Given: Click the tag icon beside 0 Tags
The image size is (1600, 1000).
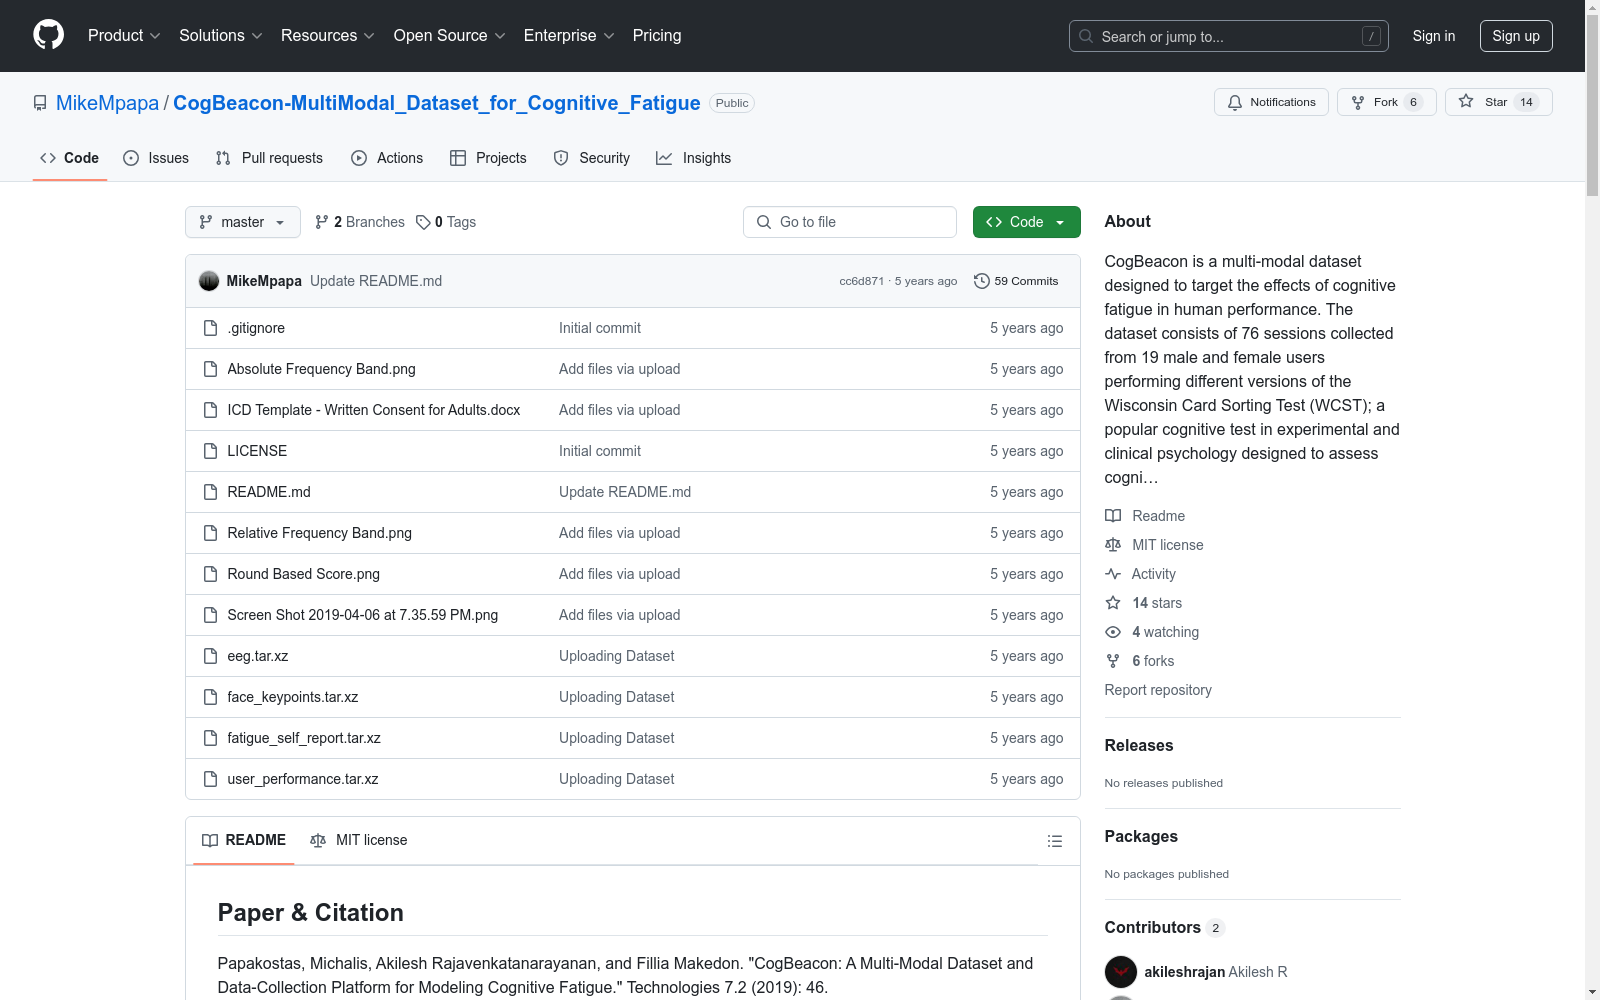Looking at the screenshot, I should (x=423, y=222).
